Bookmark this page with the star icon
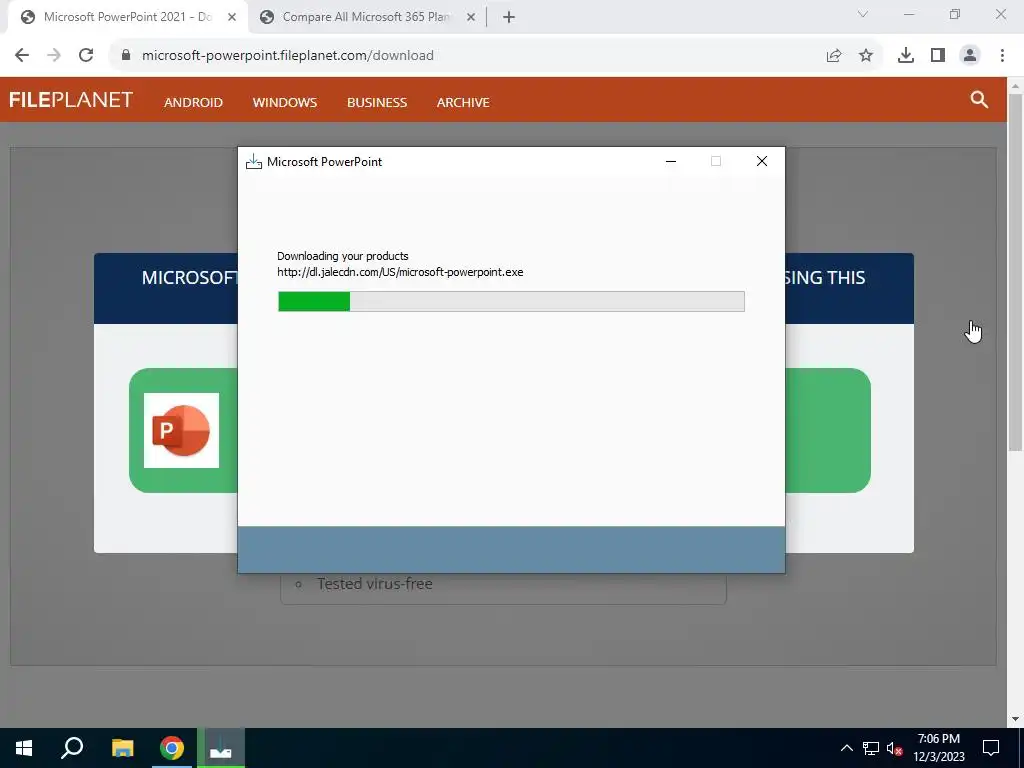 (x=866, y=56)
